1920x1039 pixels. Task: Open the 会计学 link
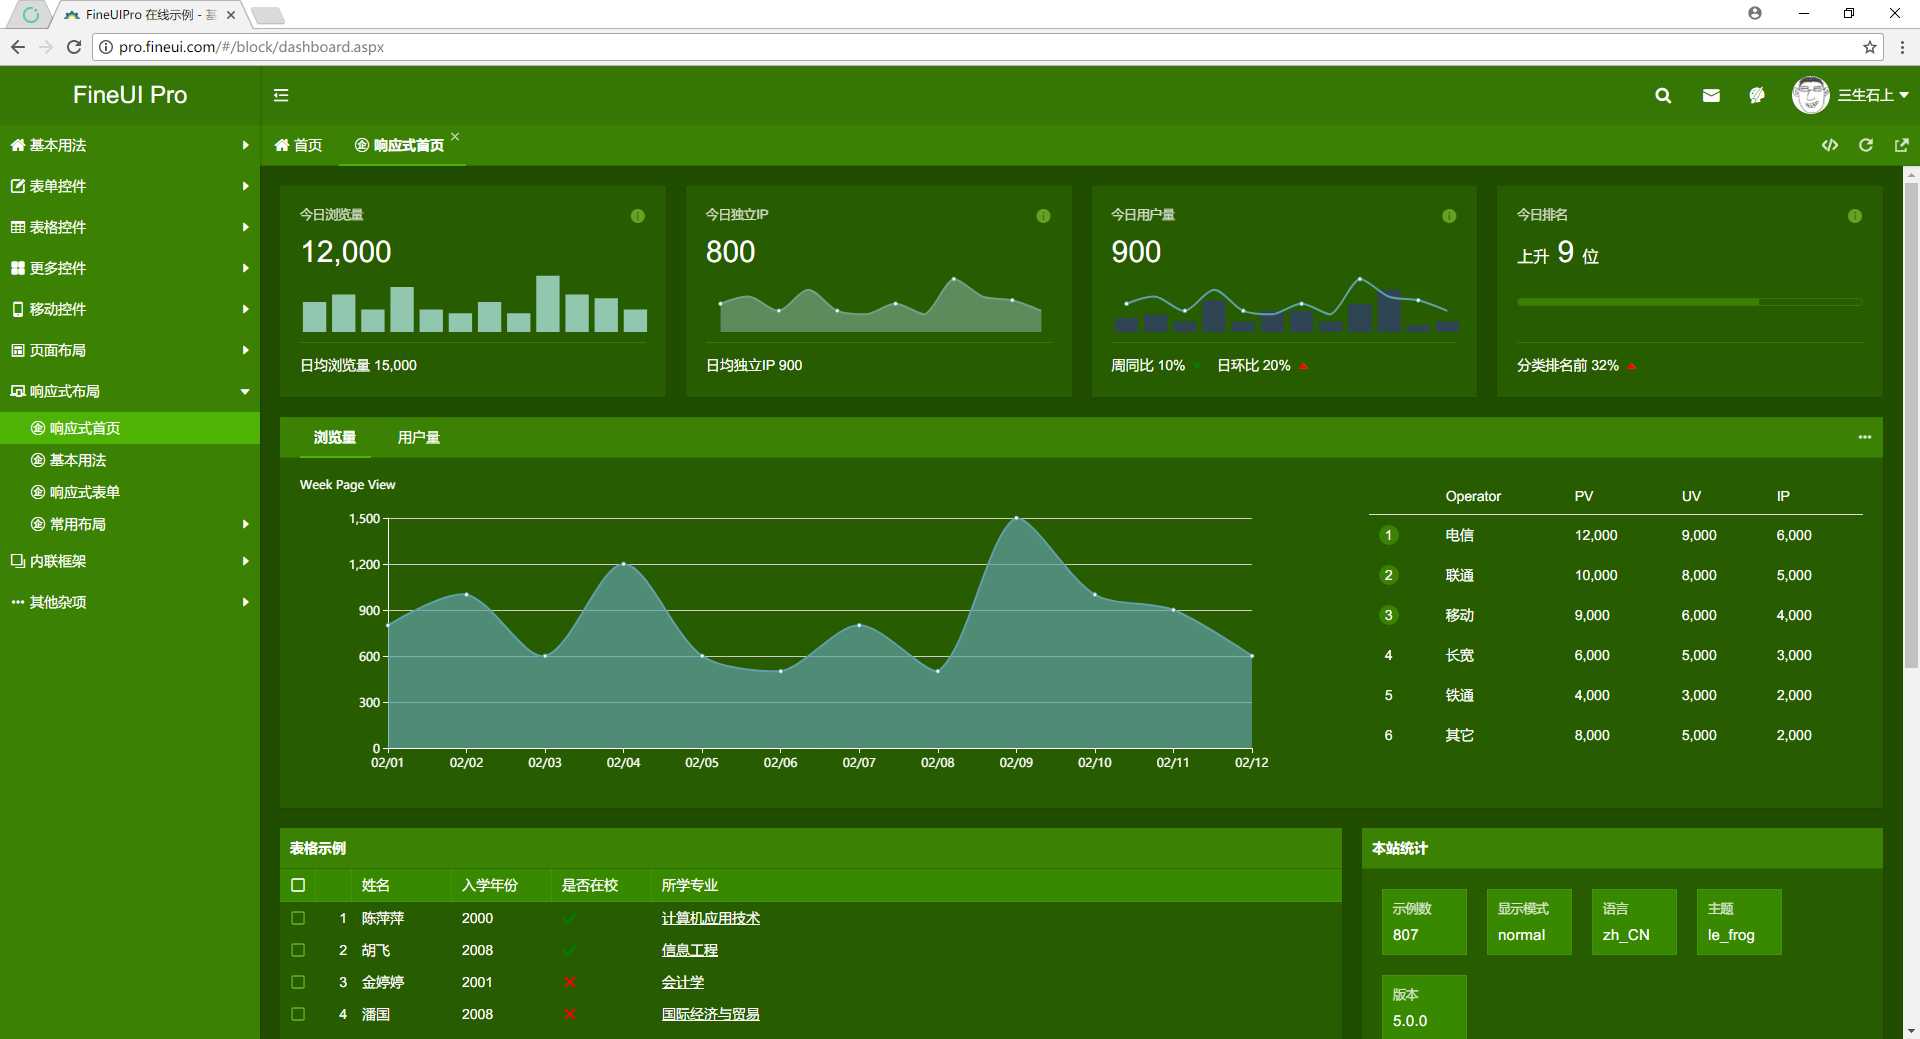tap(683, 982)
